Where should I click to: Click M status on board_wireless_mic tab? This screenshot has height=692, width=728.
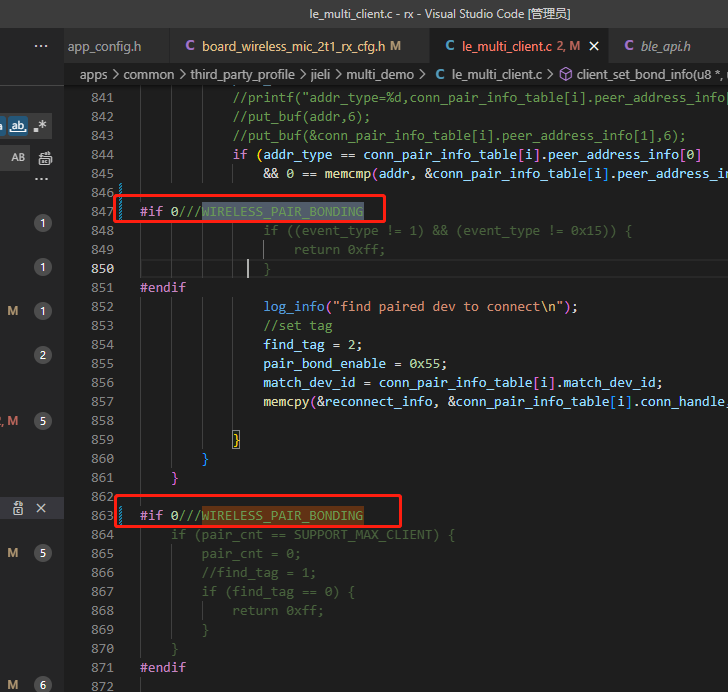coord(396,46)
